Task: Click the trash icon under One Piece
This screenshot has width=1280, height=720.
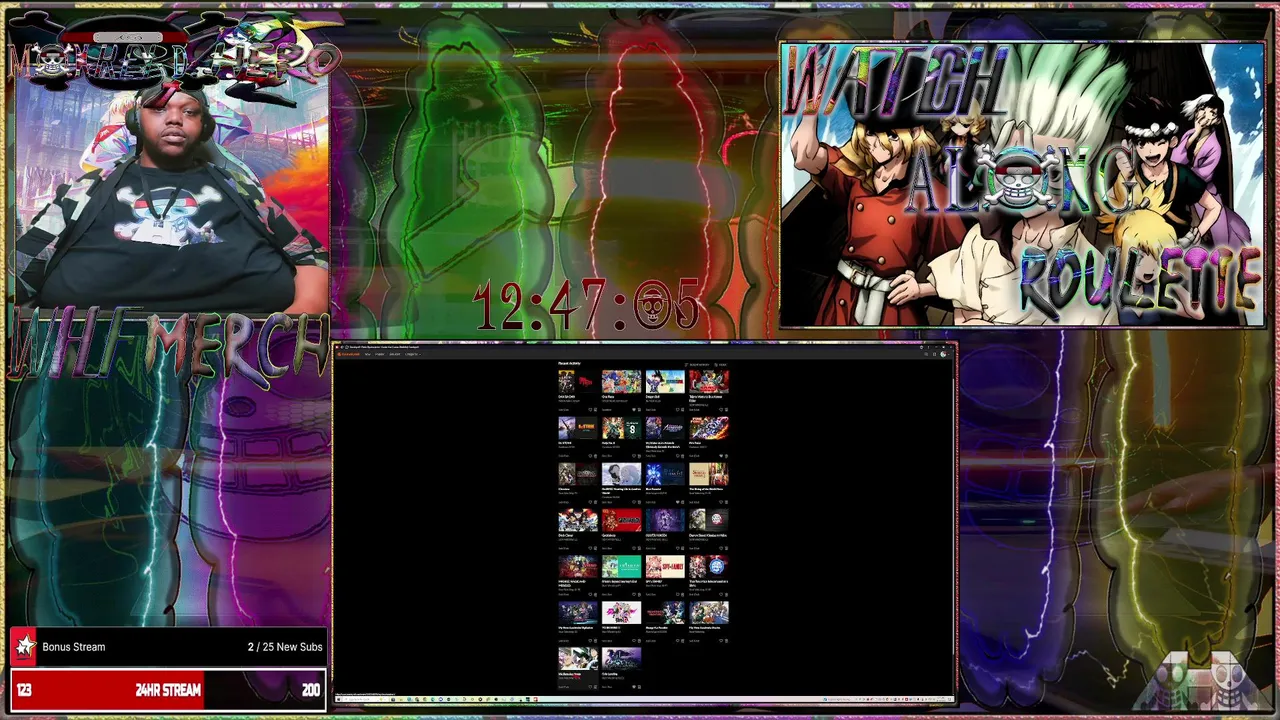Action: coord(639,410)
